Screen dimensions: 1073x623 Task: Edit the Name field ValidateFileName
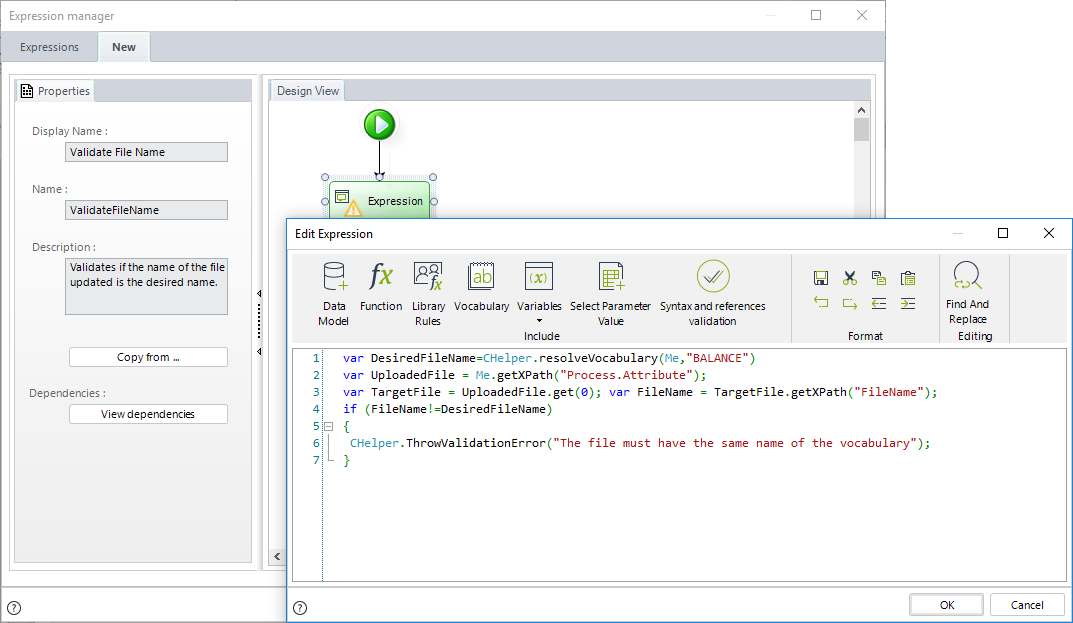tap(146, 210)
